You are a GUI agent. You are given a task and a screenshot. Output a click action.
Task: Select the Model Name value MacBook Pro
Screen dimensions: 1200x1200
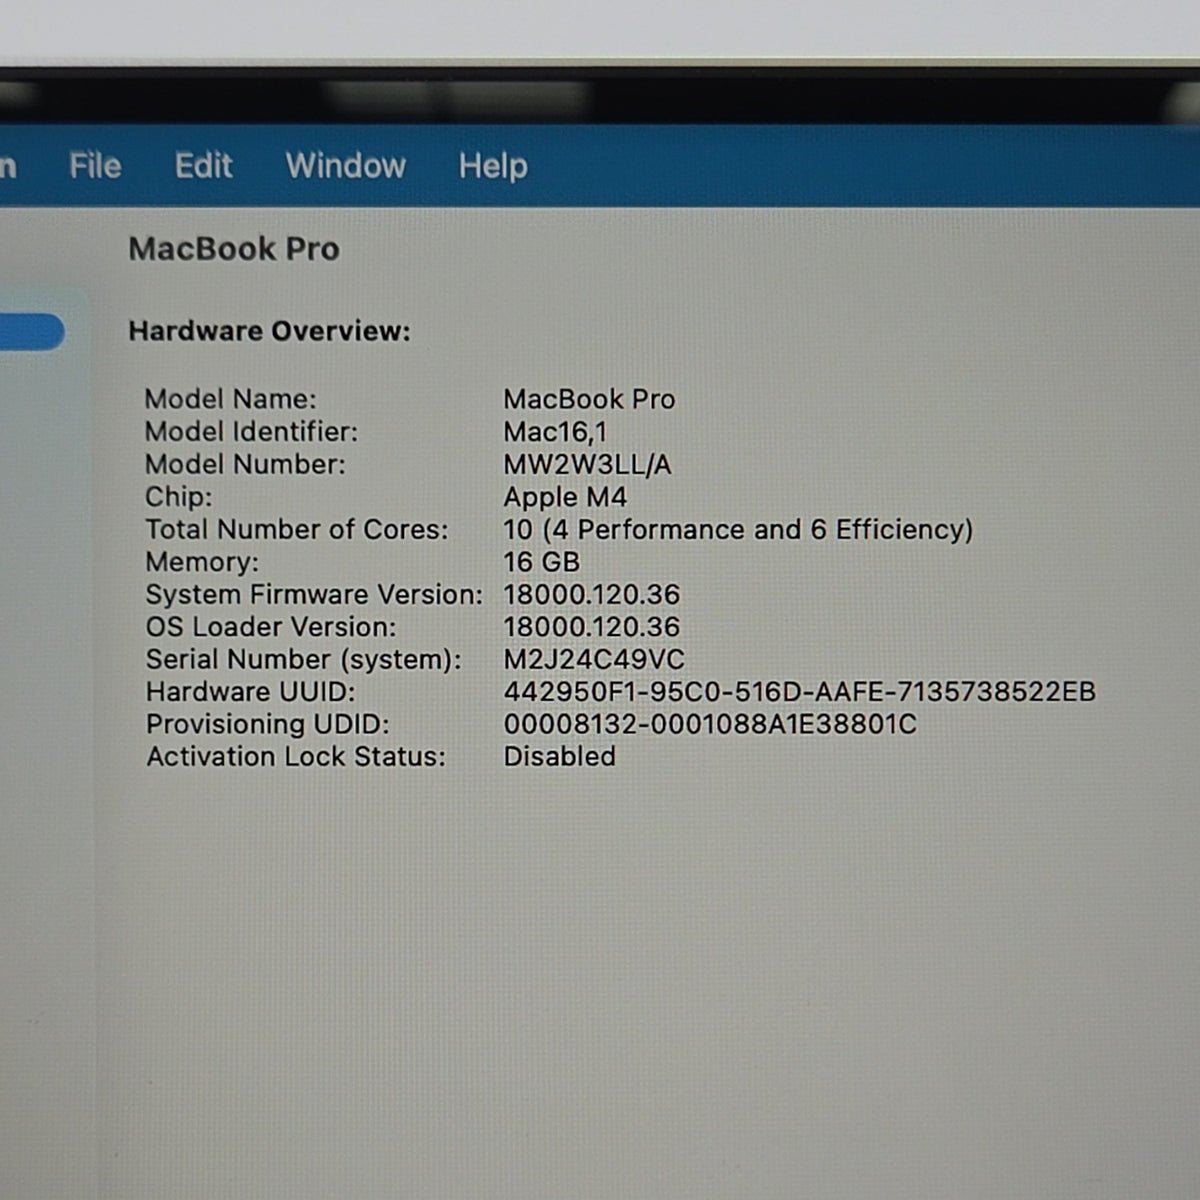coord(589,399)
